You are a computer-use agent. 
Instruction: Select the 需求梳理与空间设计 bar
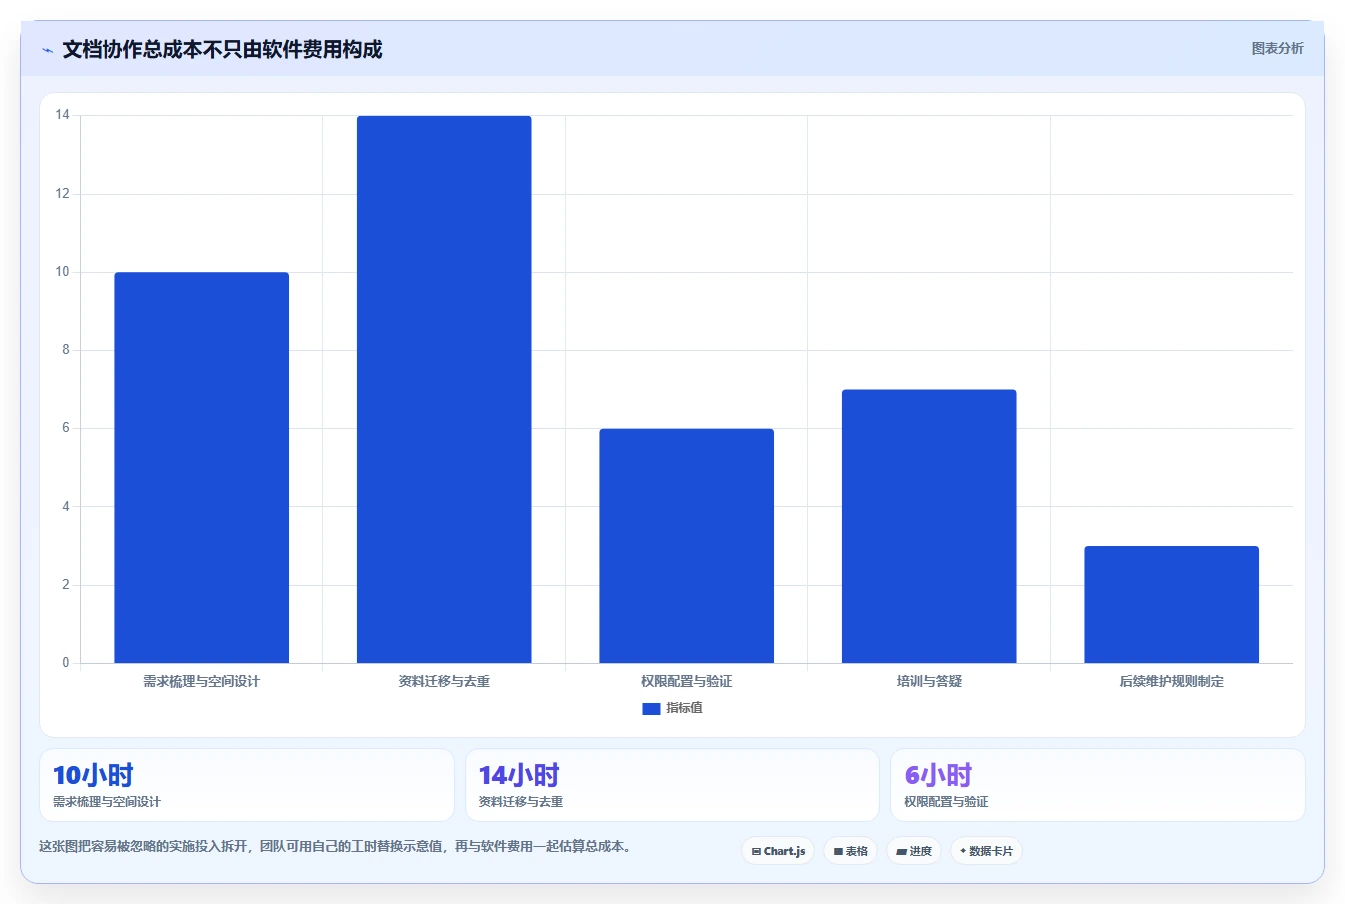201,468
